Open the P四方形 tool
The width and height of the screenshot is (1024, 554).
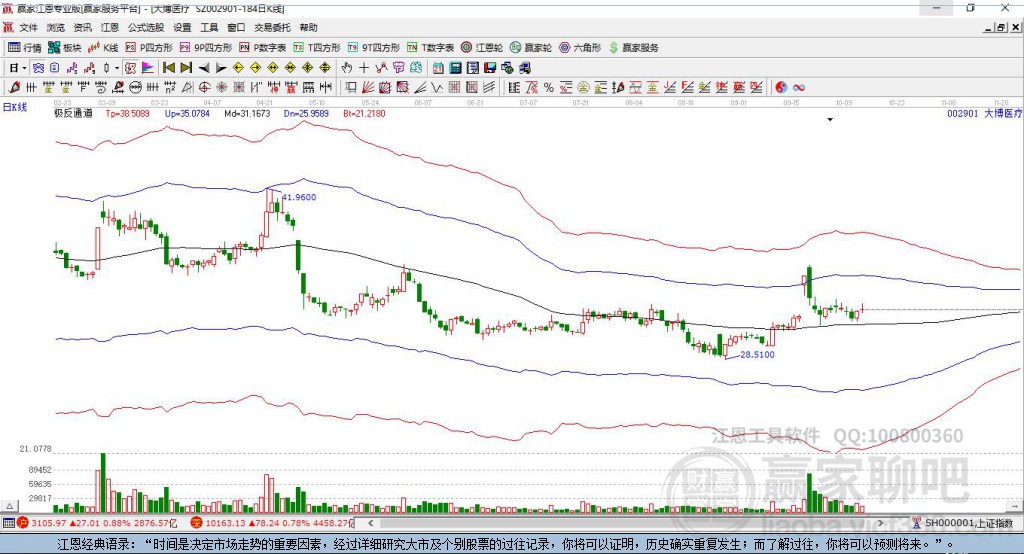tap(149, 48)
